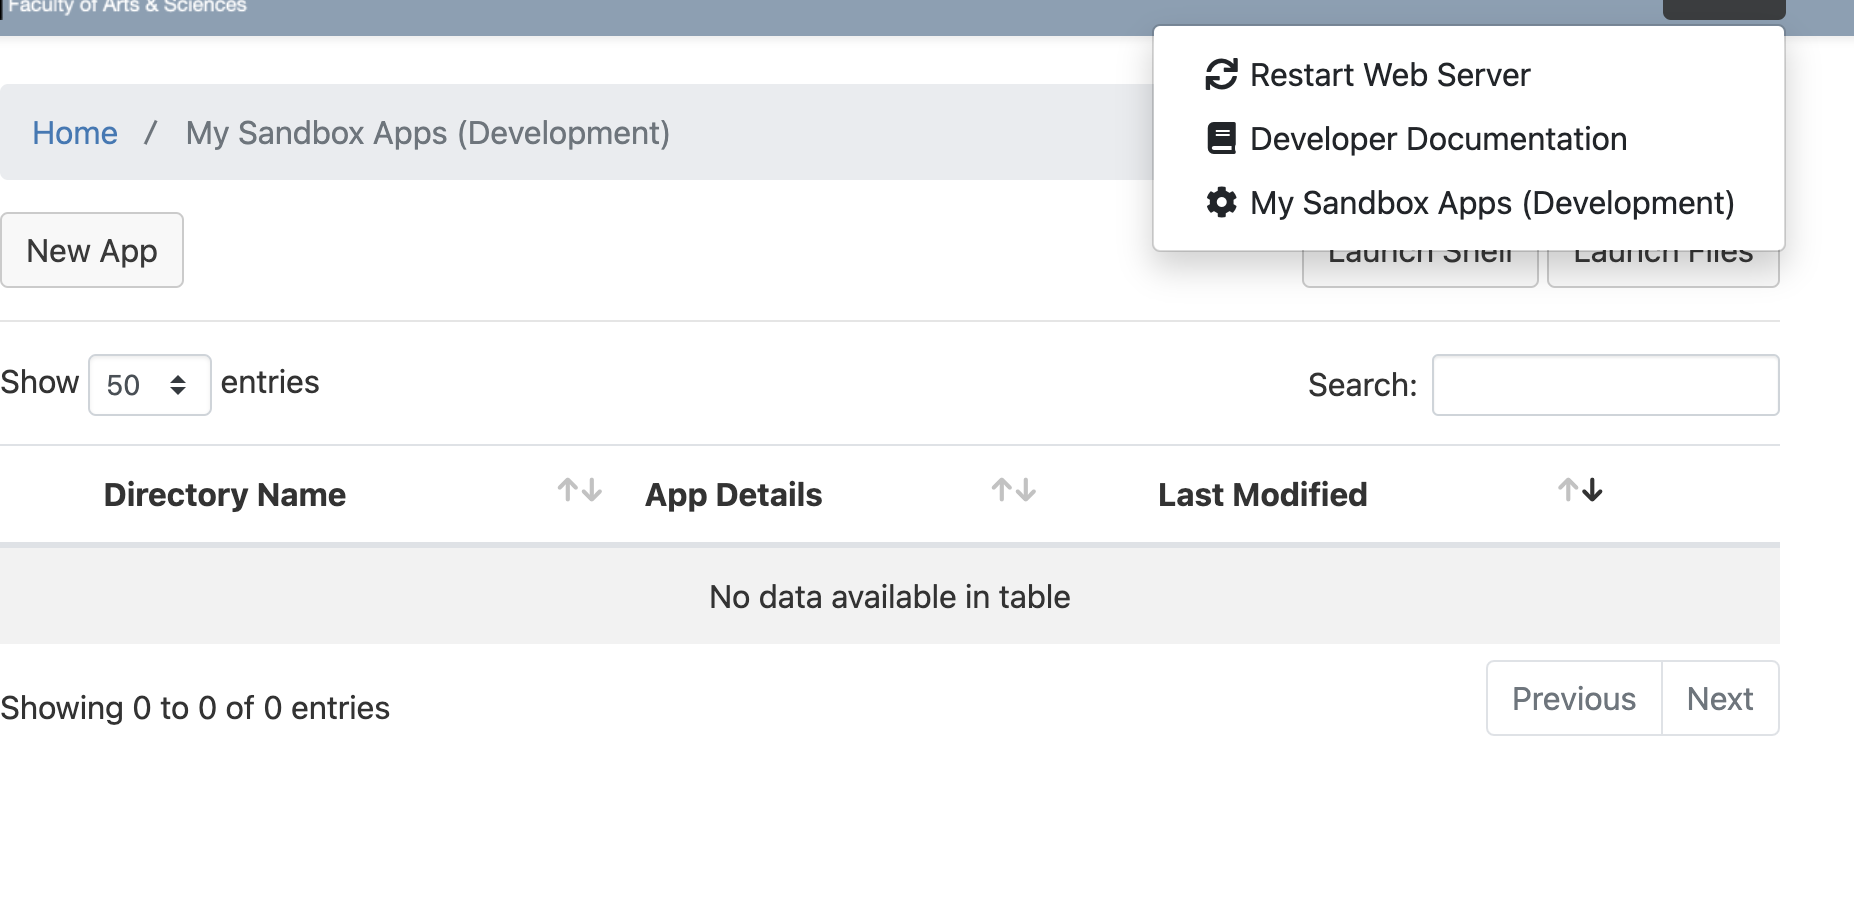
Task: Click the gear icon for My Sandbox Apps
Action: (1221, 202)
